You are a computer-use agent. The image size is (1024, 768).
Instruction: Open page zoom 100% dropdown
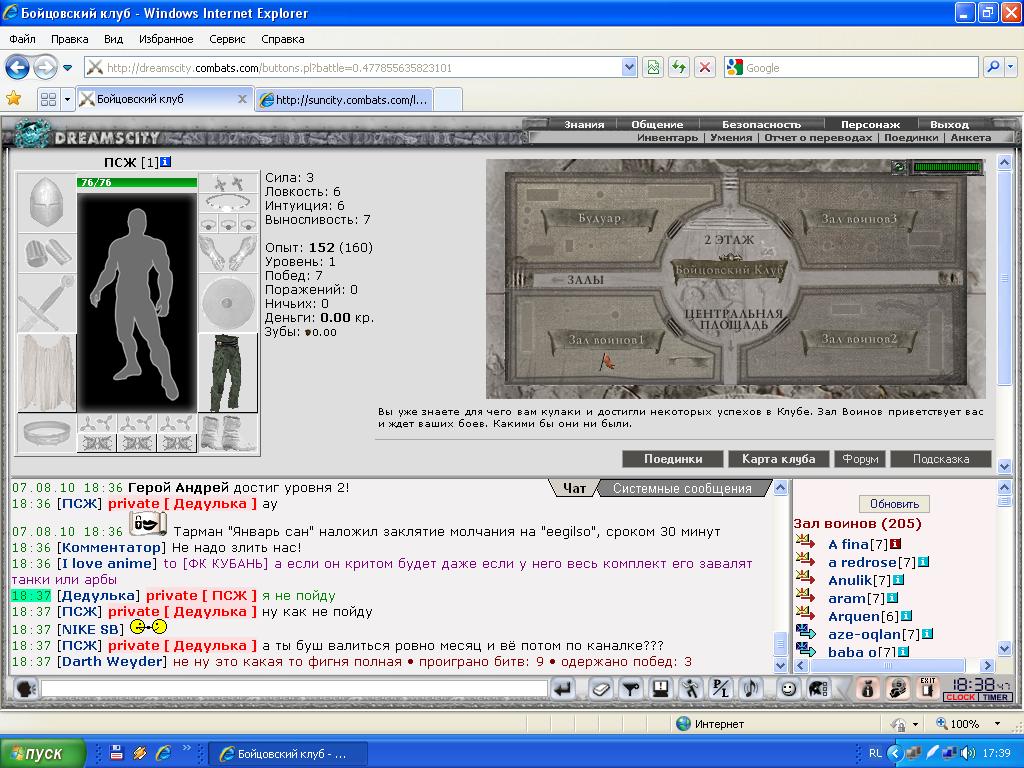pos(997,724)
